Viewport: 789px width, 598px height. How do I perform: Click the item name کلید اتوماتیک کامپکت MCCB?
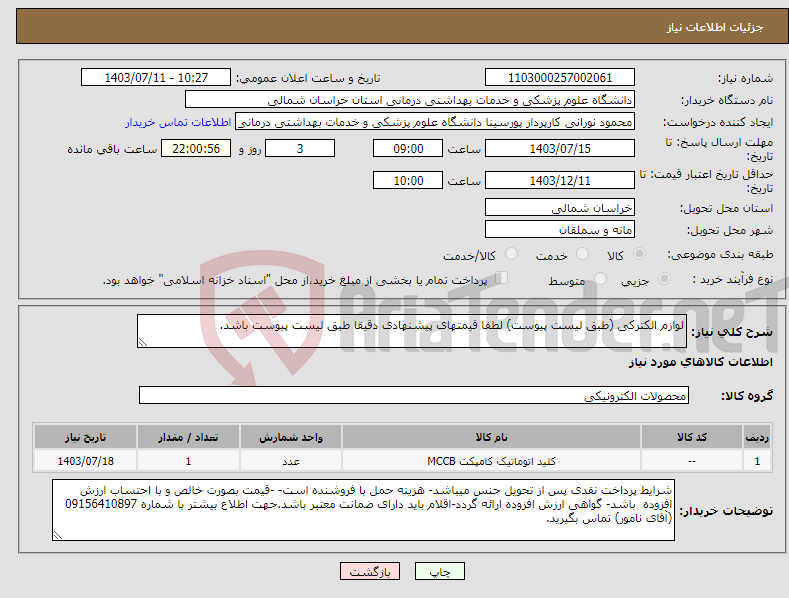pos(491,461)
